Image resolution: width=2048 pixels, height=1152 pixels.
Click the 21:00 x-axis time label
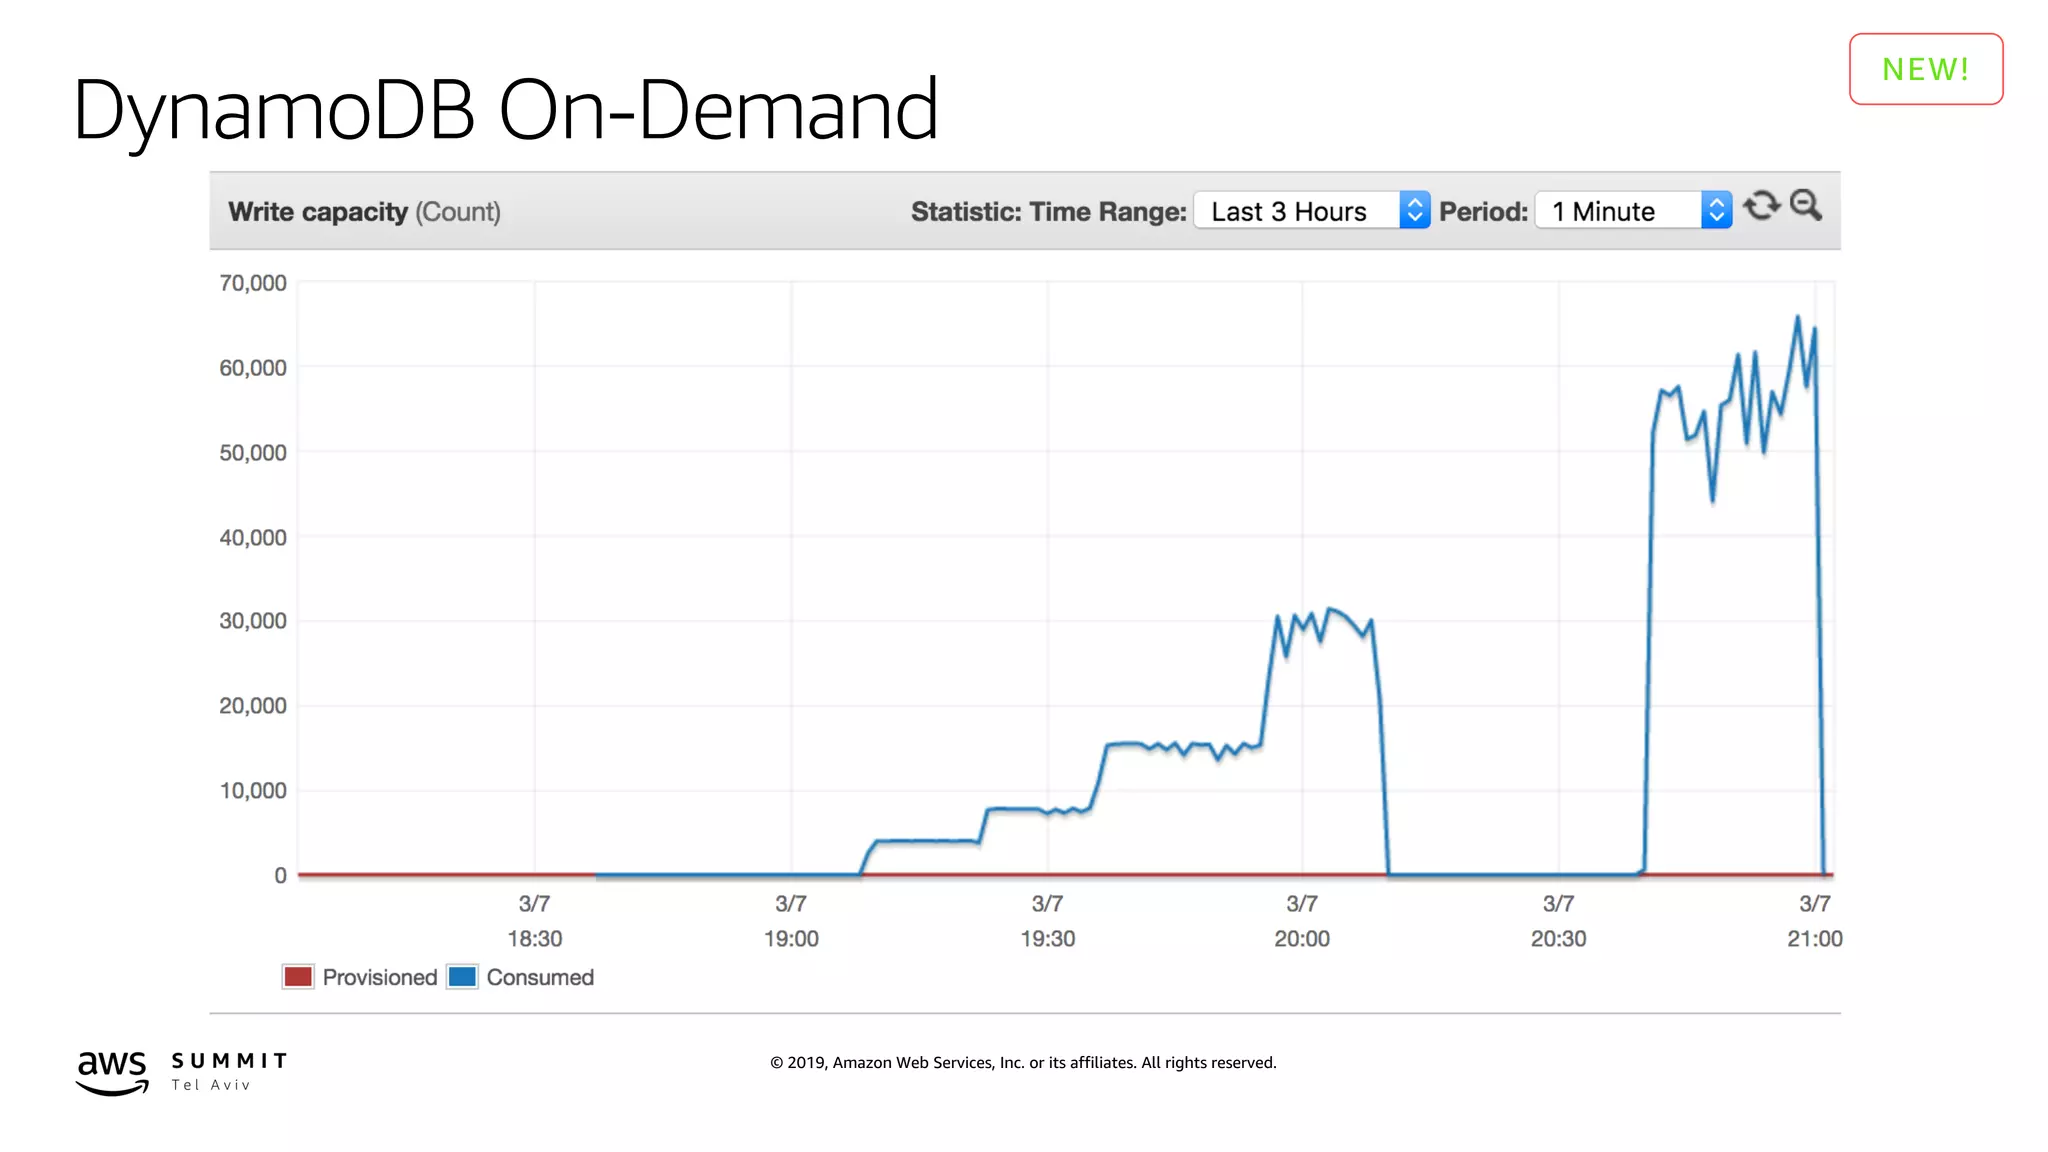(1815, 939)
